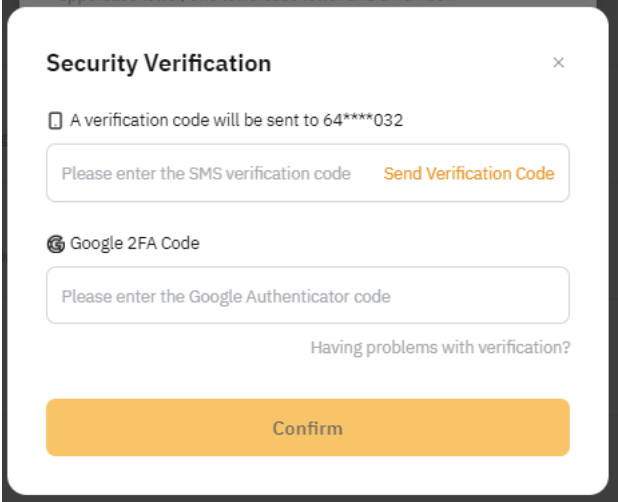Click the 'Please enter the Google Authenticator' placeholder
Screen dimensions: 618x502
(226, 296)
